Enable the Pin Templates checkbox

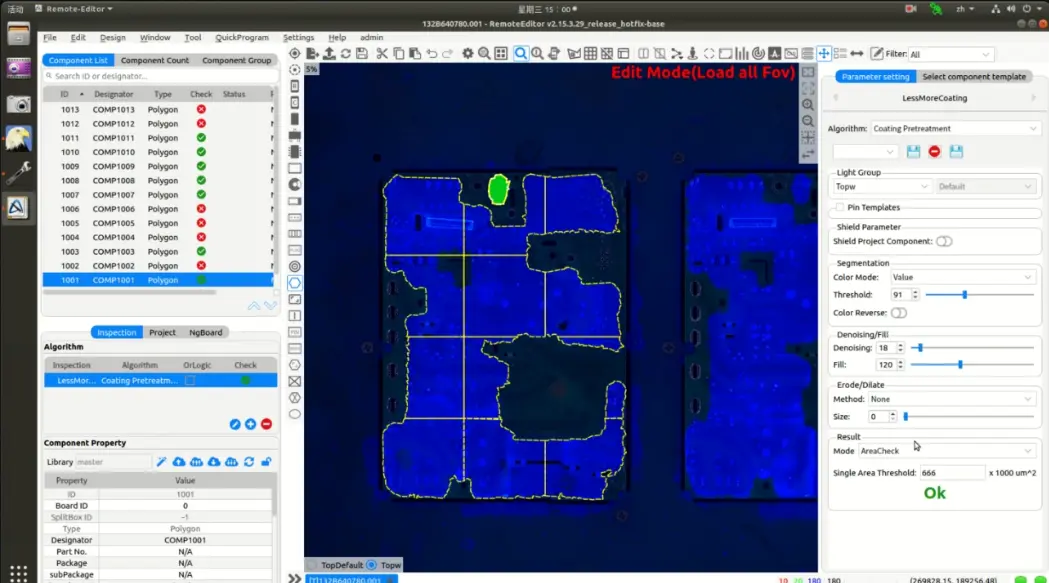click(x=840, y=208)
